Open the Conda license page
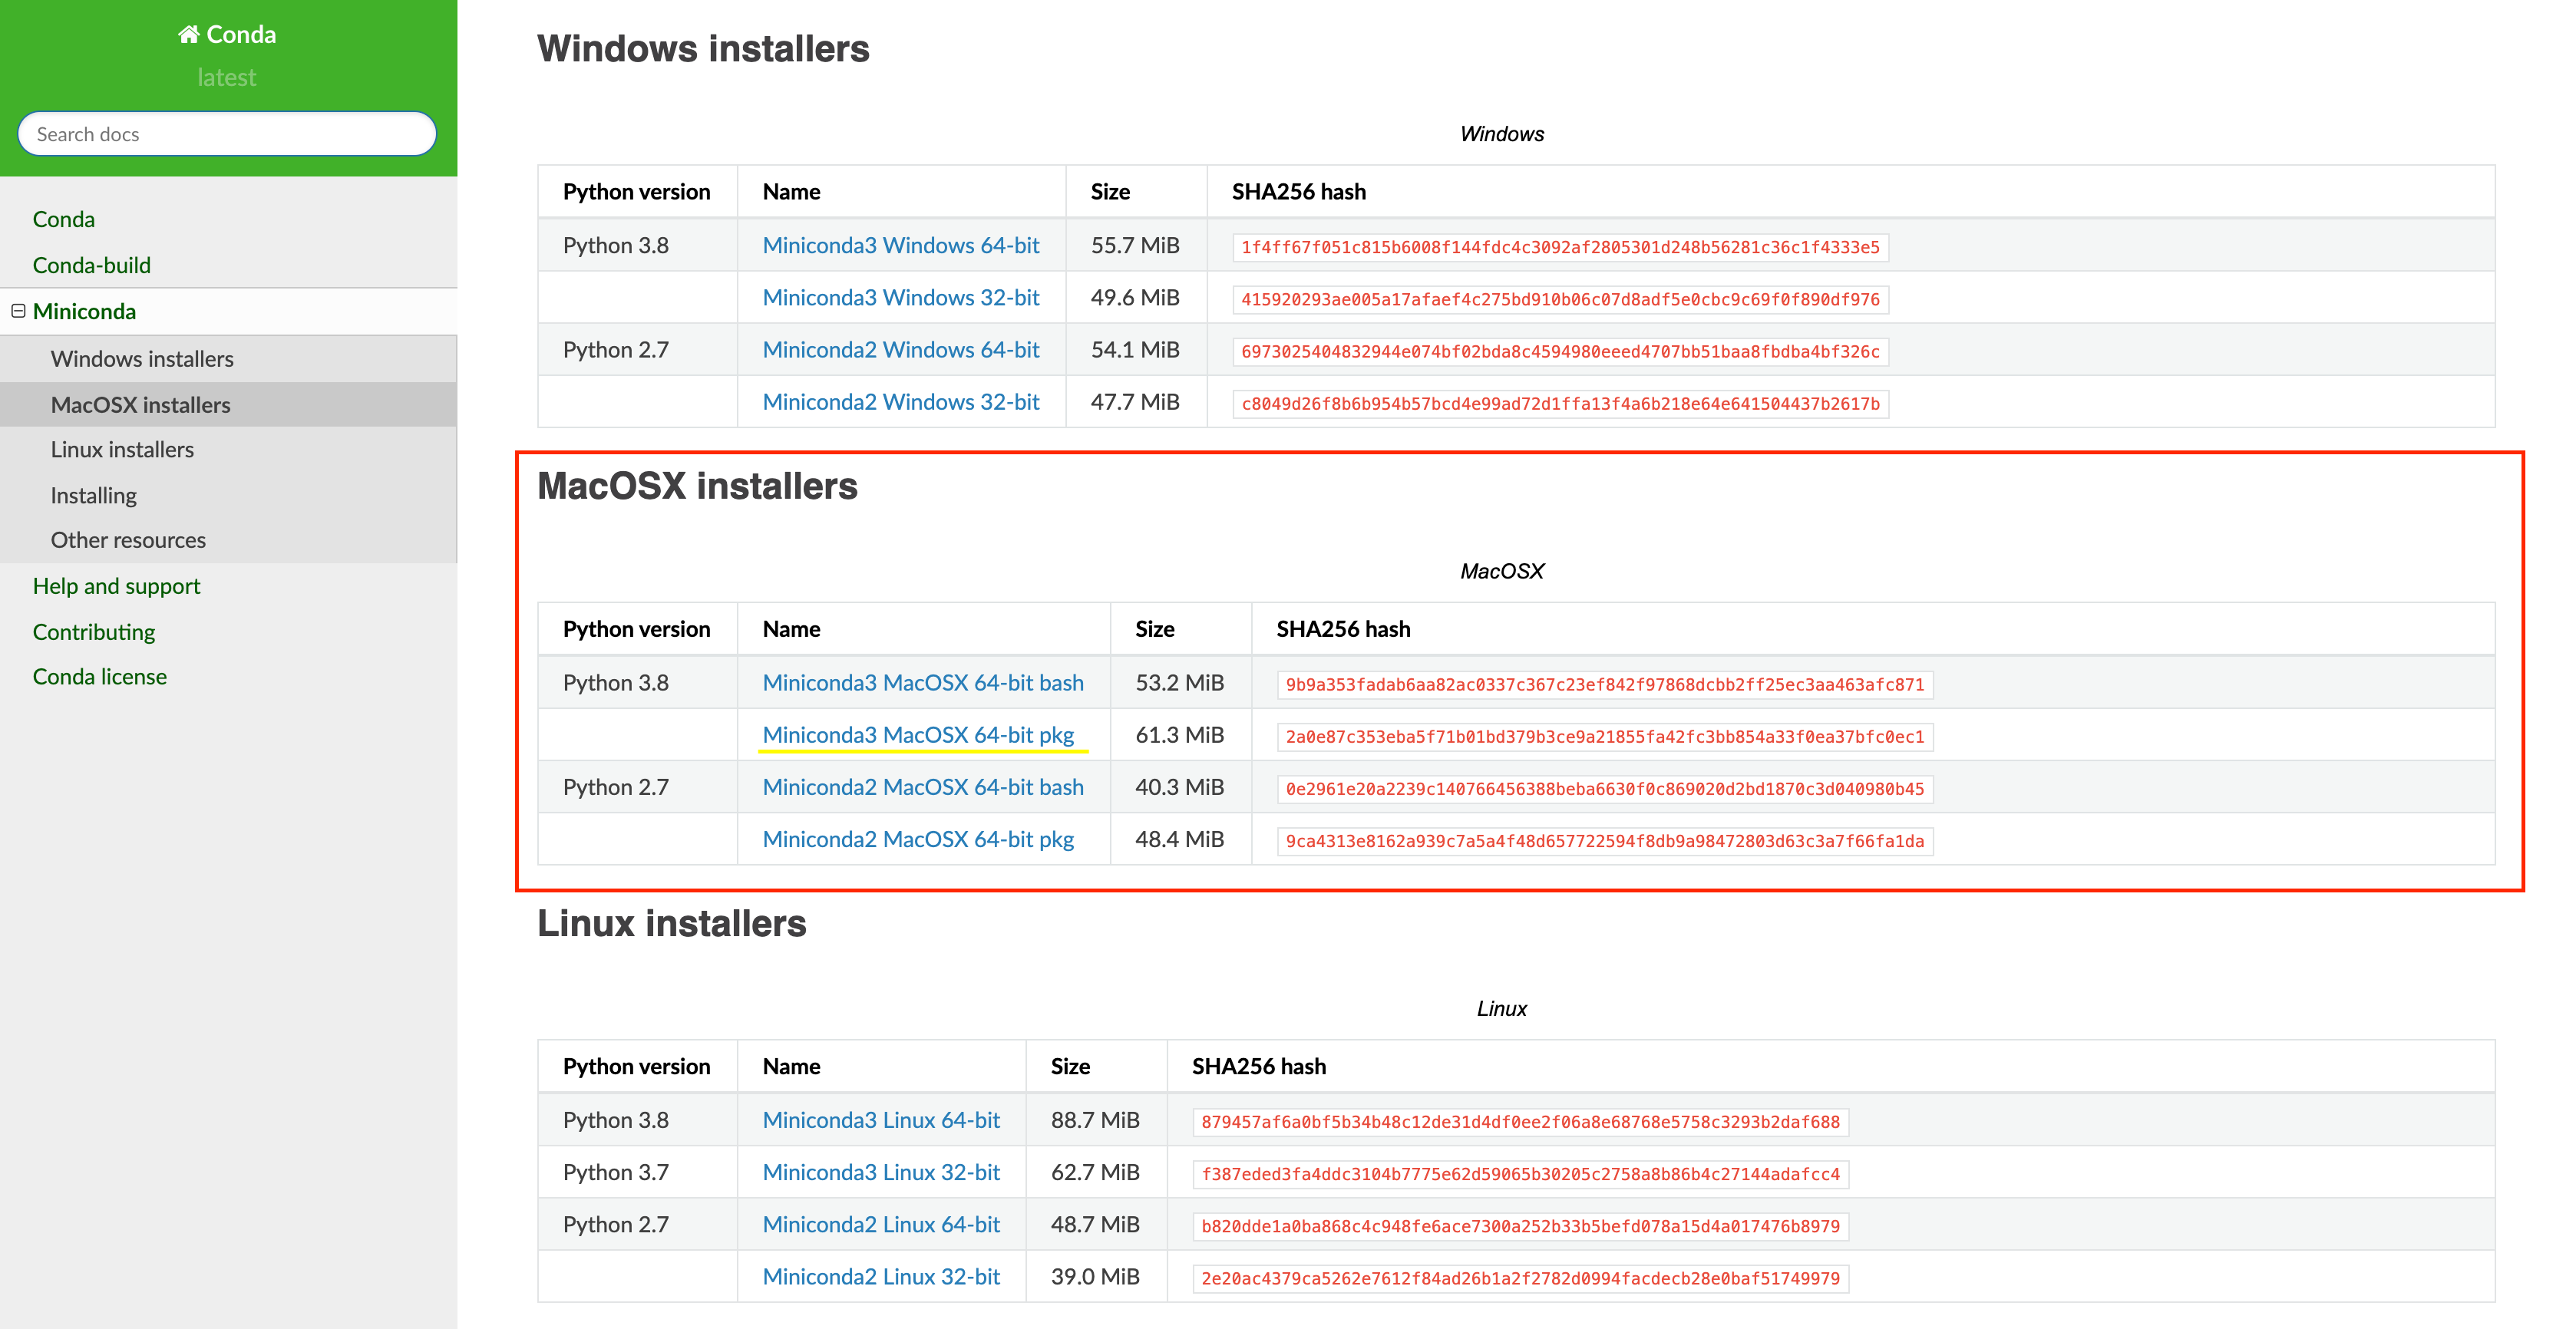 click(x=99, y=677)
